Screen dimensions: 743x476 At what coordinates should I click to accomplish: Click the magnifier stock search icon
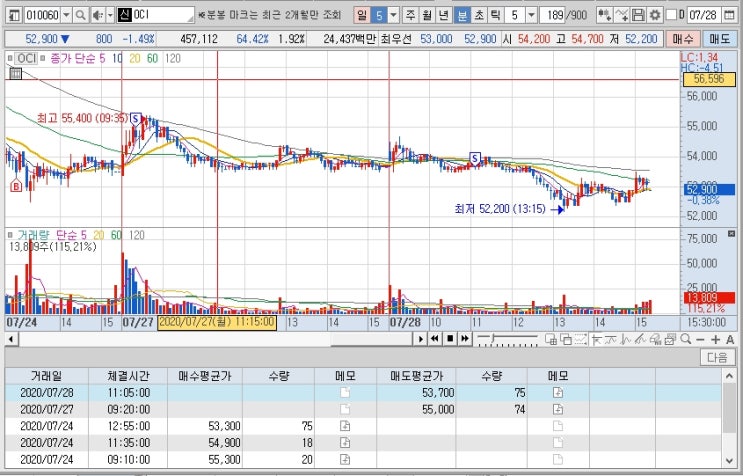(x=81, y=15)
